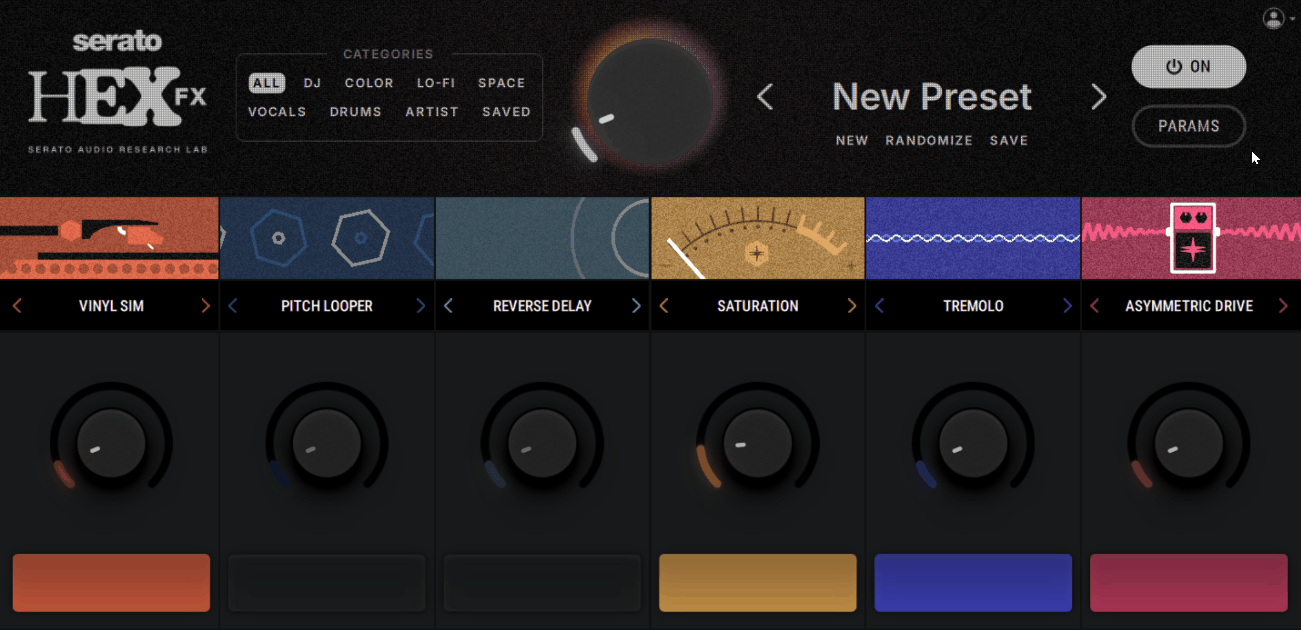
Task: Next effect arrow on Vinyl Sim slot
Action: (205, 306)
